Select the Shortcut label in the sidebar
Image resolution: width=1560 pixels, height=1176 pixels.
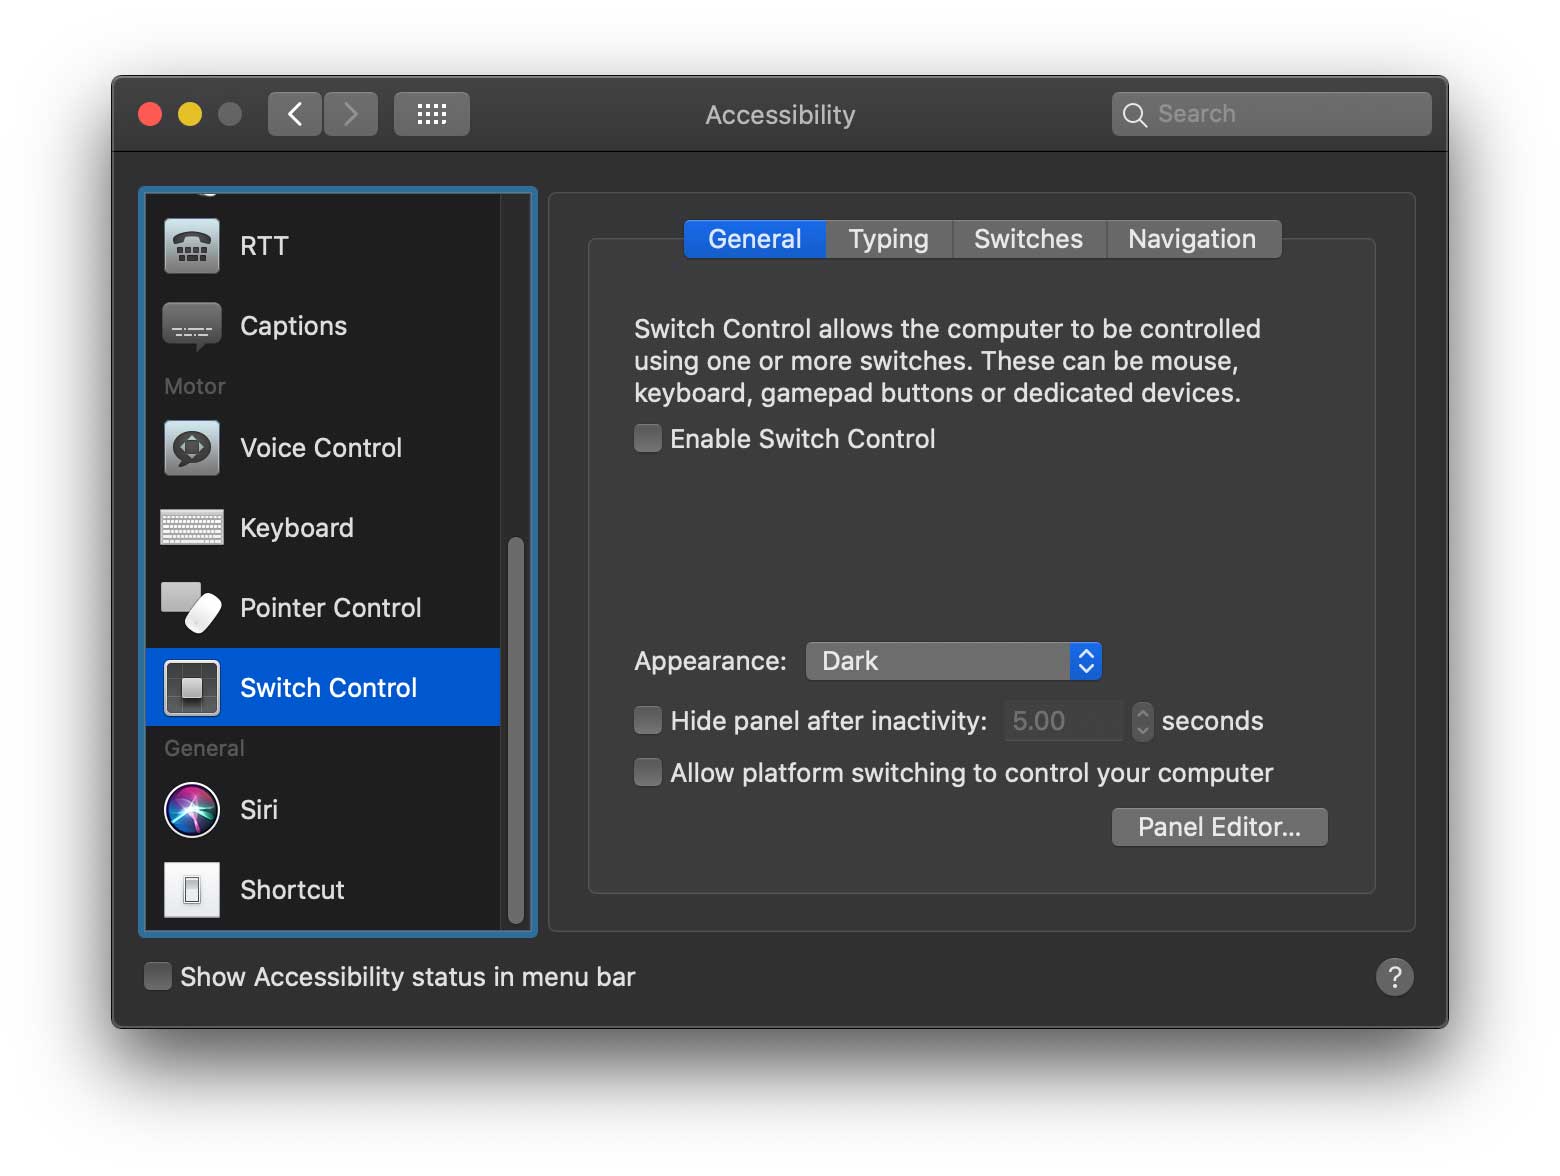click(293, 890)
